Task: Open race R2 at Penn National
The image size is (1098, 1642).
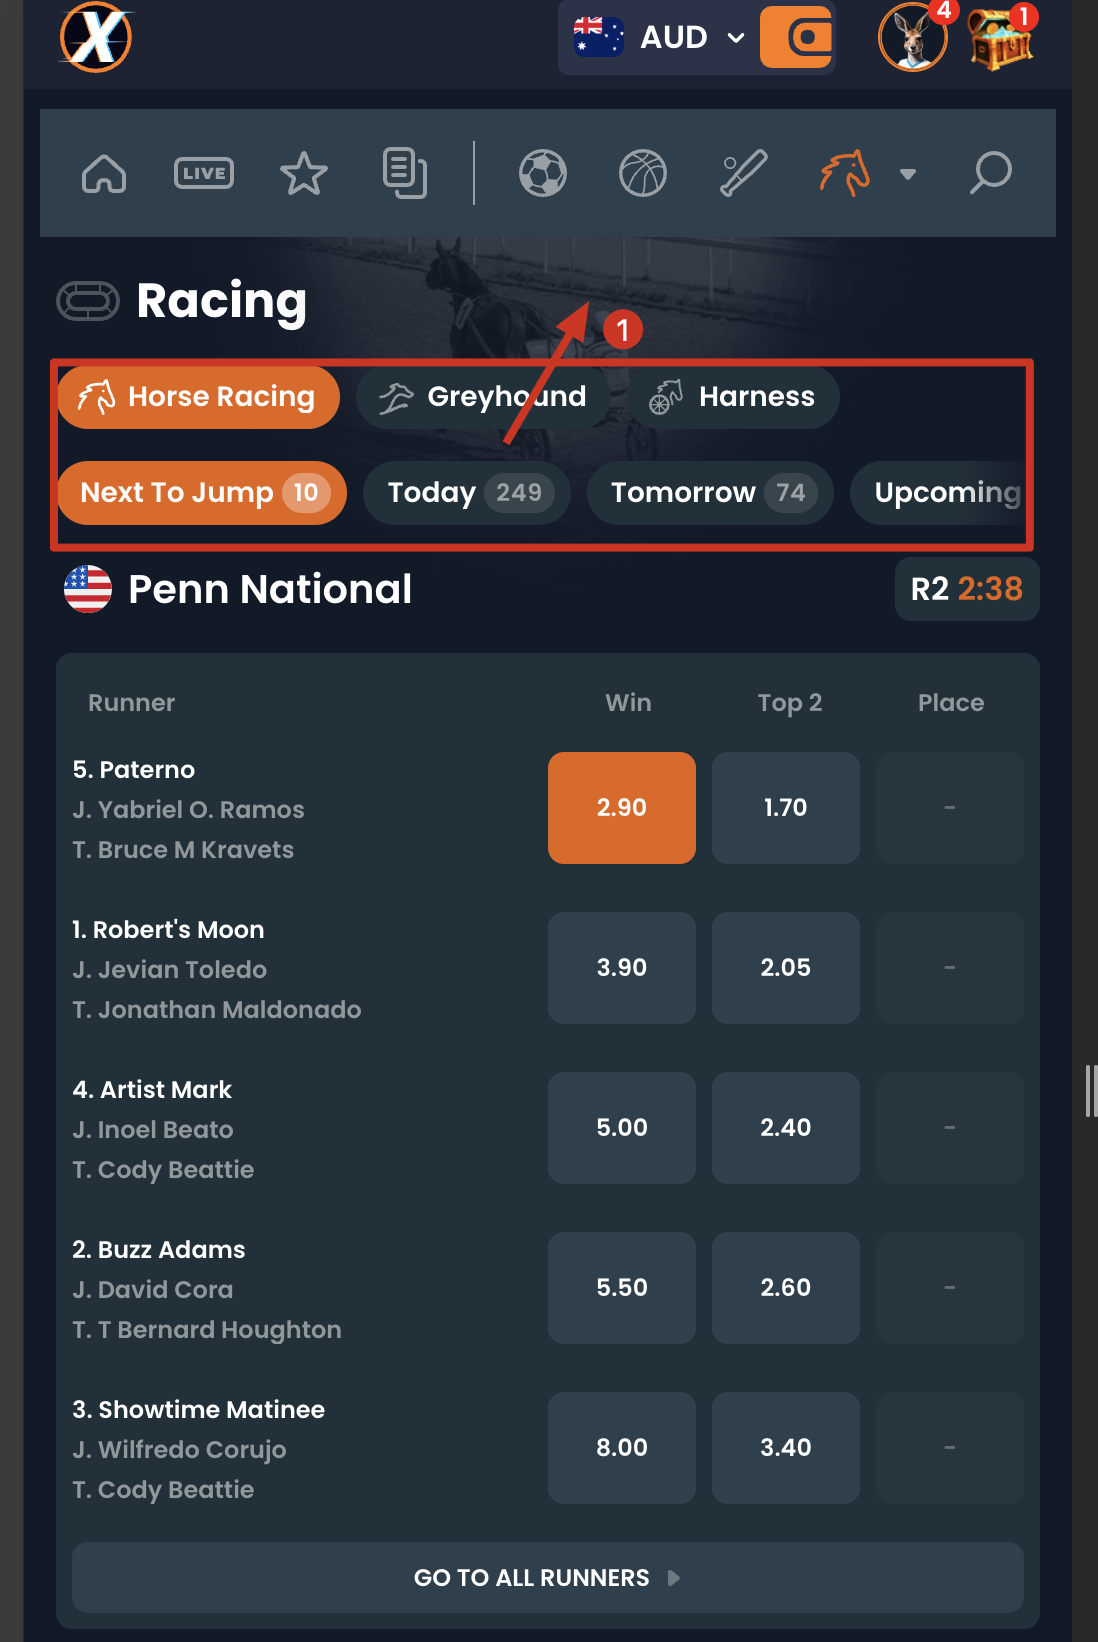Action: 966,589
